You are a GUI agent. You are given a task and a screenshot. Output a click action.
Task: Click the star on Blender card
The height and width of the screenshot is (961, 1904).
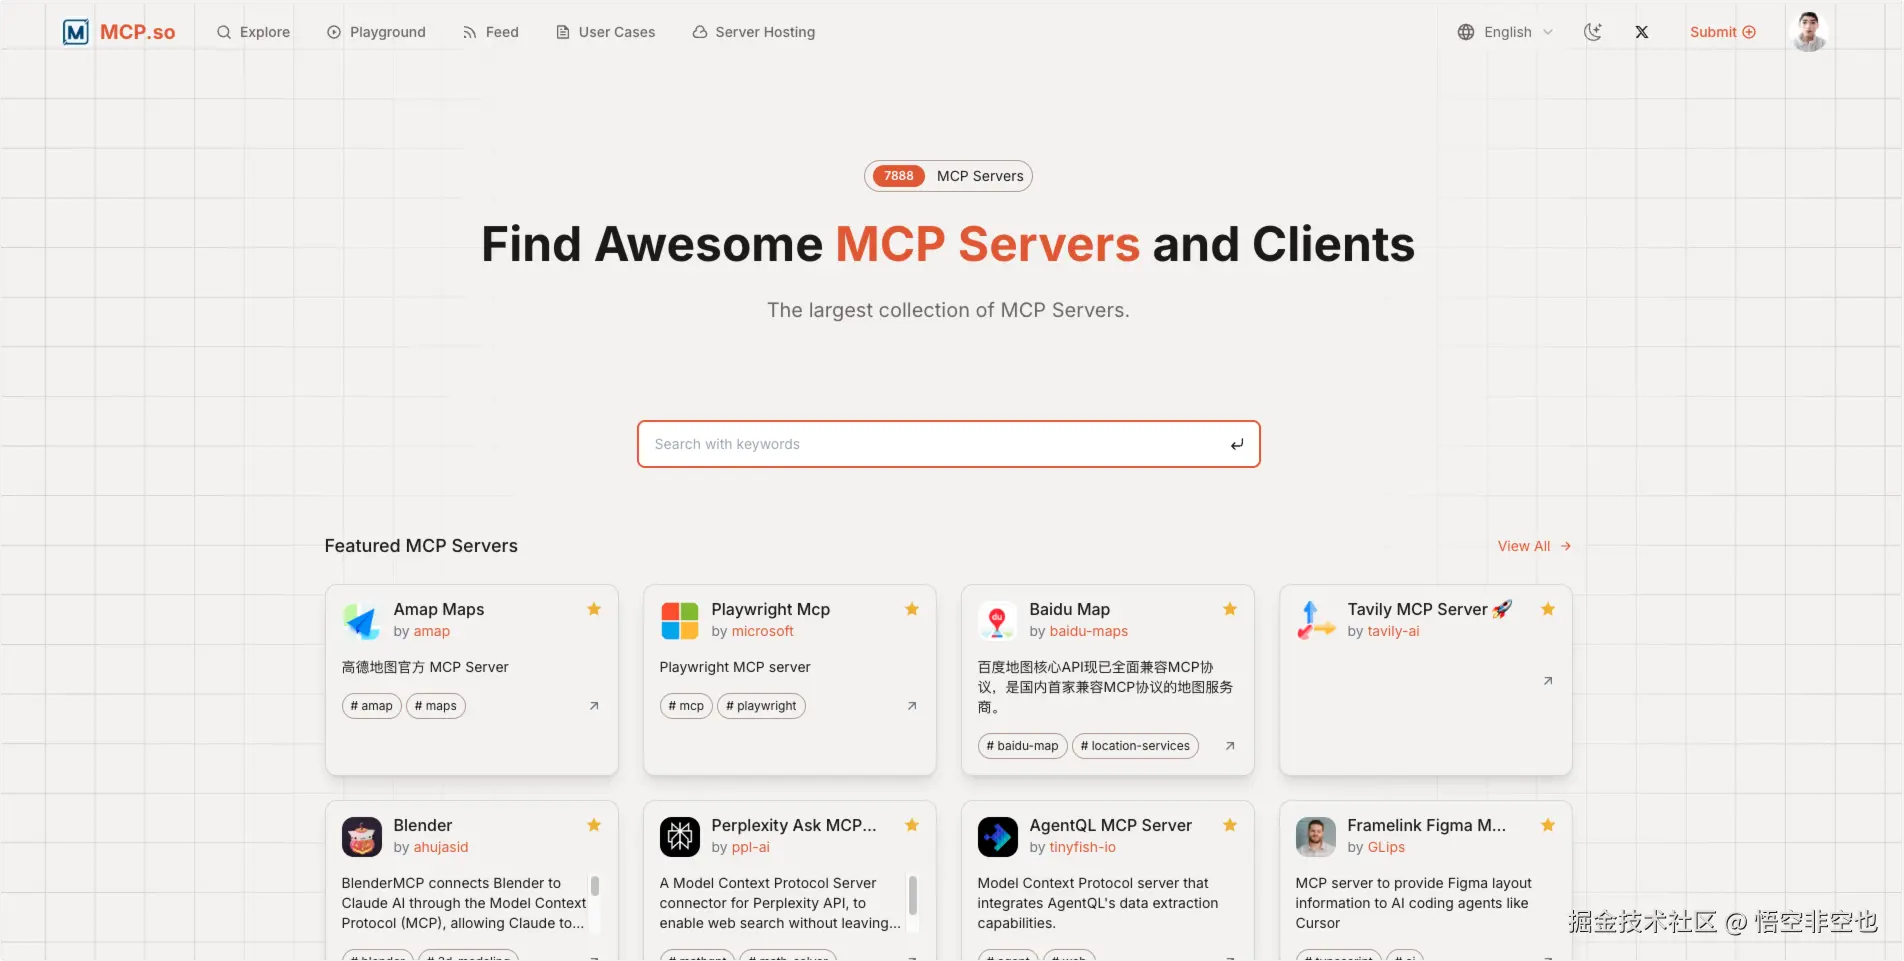pyautogui.click(x=594, y=825)
